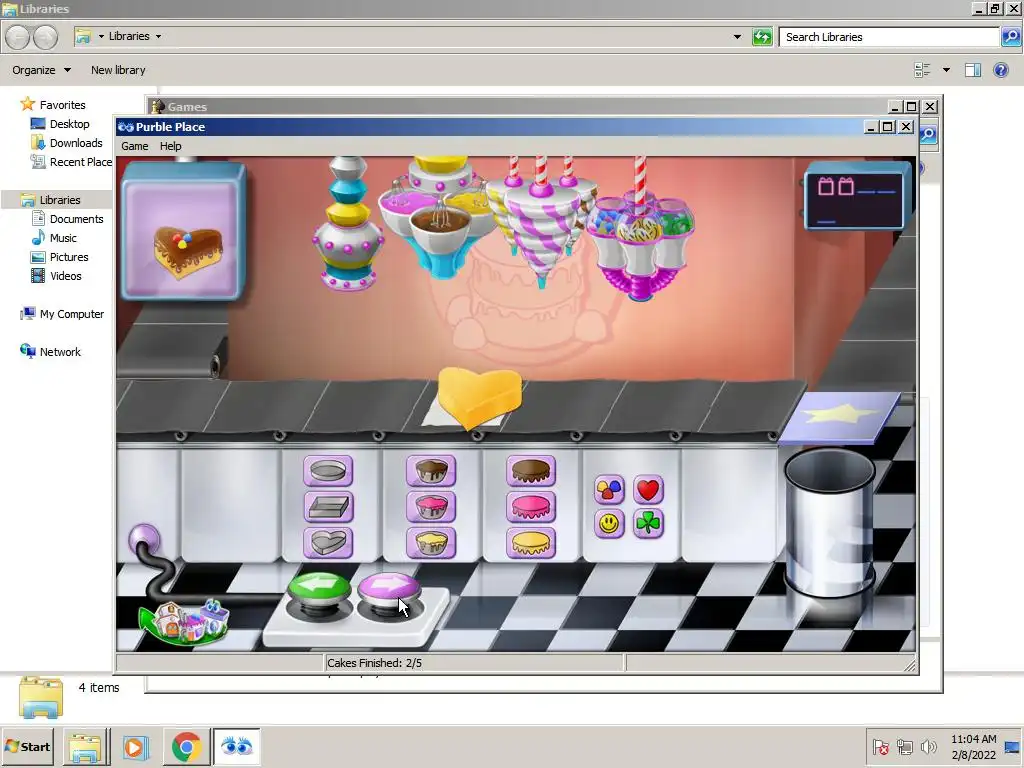Go forward with the Libraries forward arrow
The image size is (1024, 768).
45,37
